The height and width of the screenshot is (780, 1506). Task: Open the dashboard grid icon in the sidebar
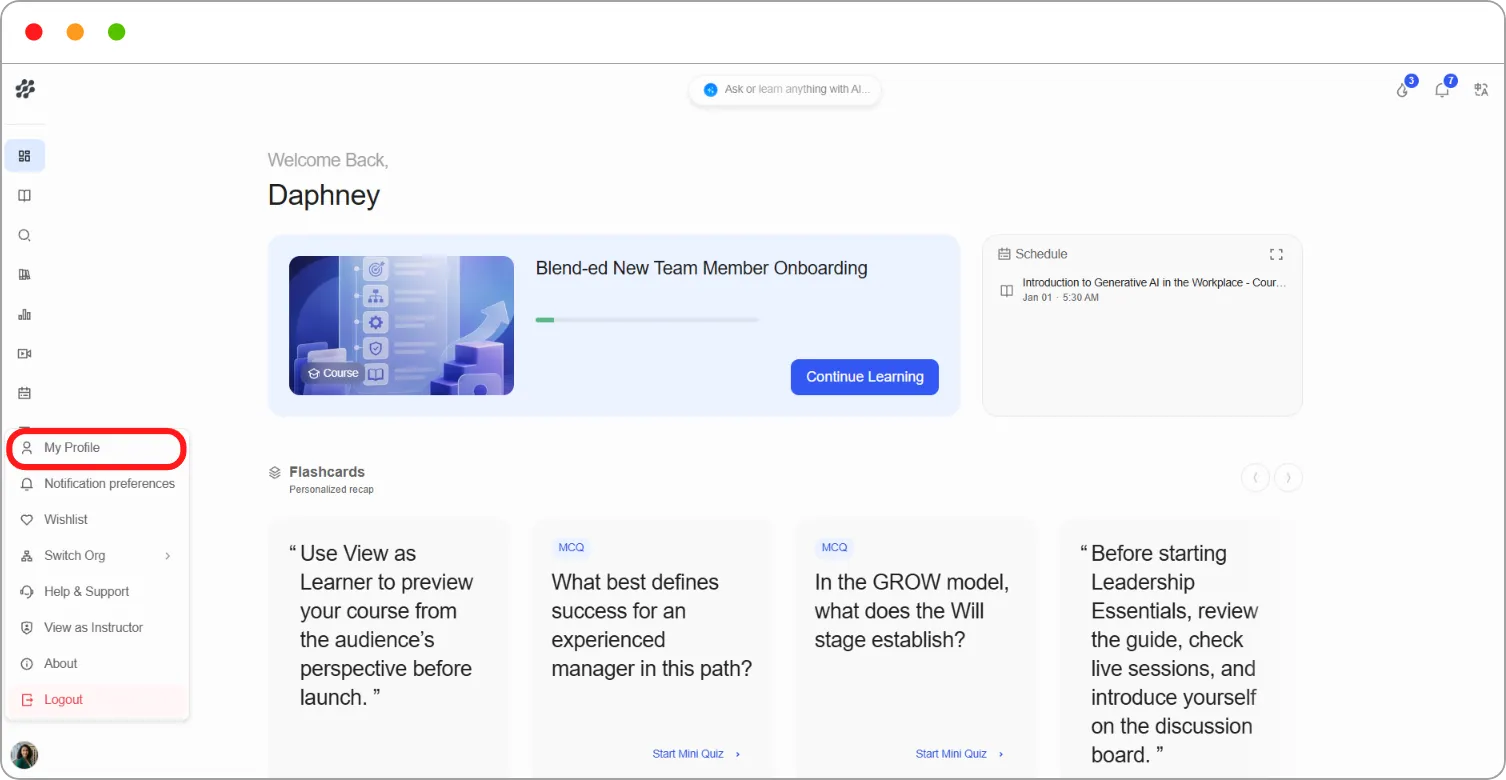pyautogui.click(x=25, y=156)
